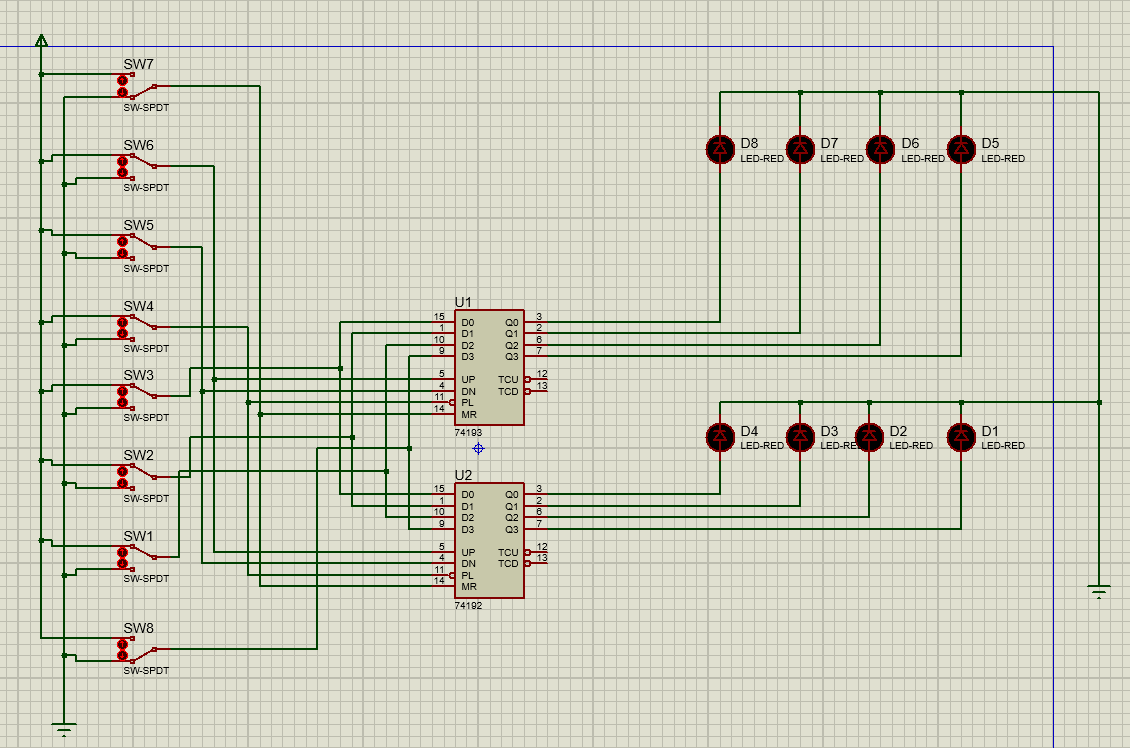Toggle the SW5 SPDT switch
The image size is (1130, 748).
point(137,247)
